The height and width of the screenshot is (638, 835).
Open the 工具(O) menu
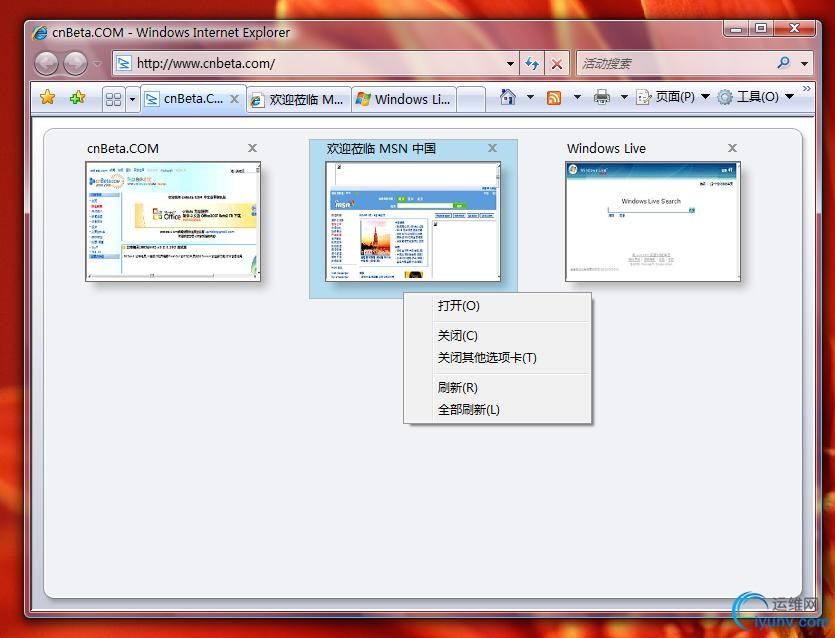(x=755, y=97)
